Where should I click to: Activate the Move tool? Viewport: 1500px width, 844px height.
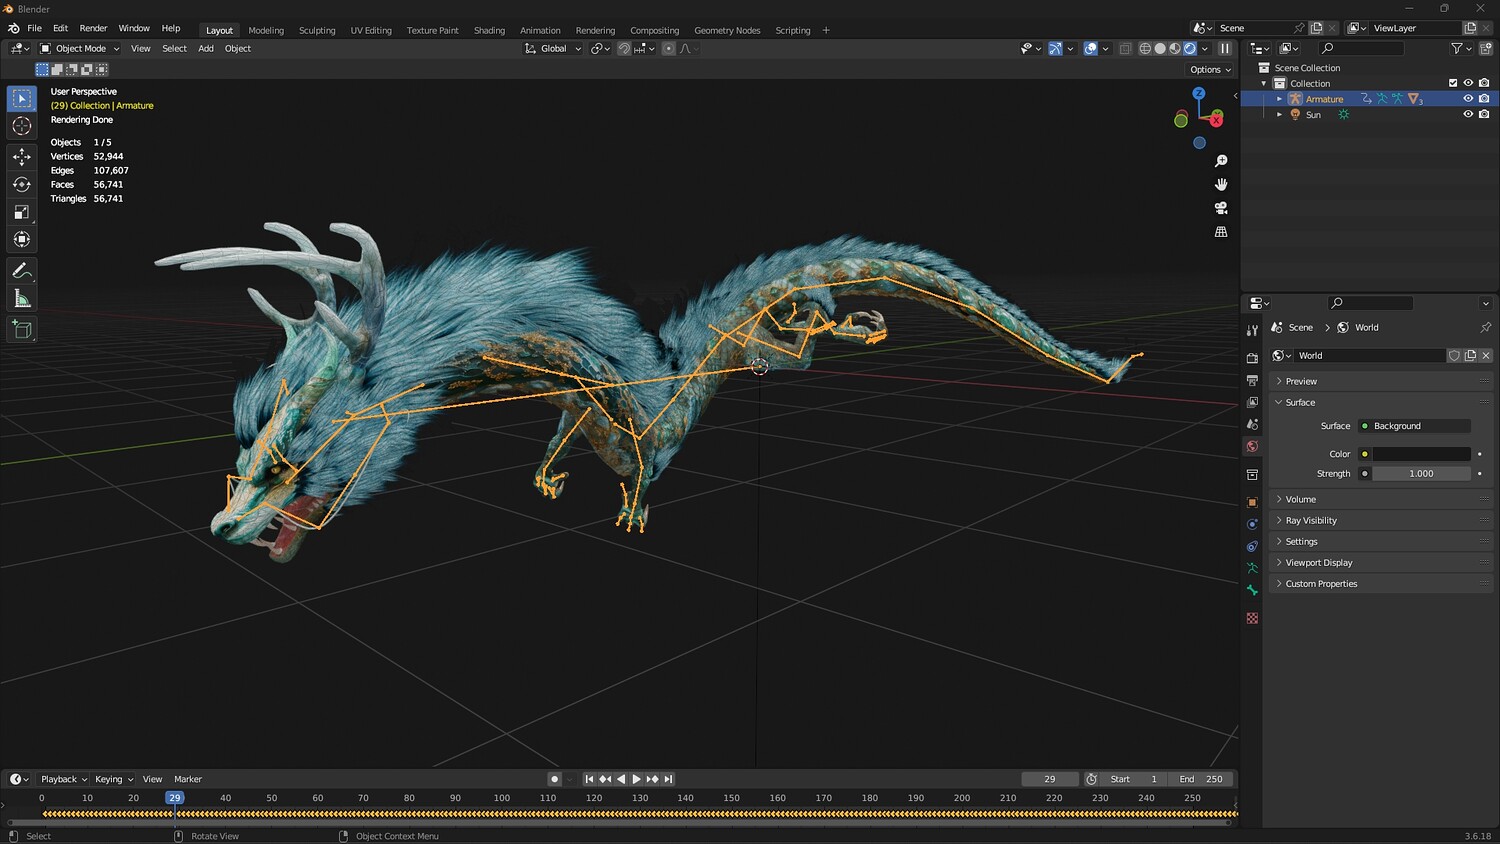click(x=22, y=157)
